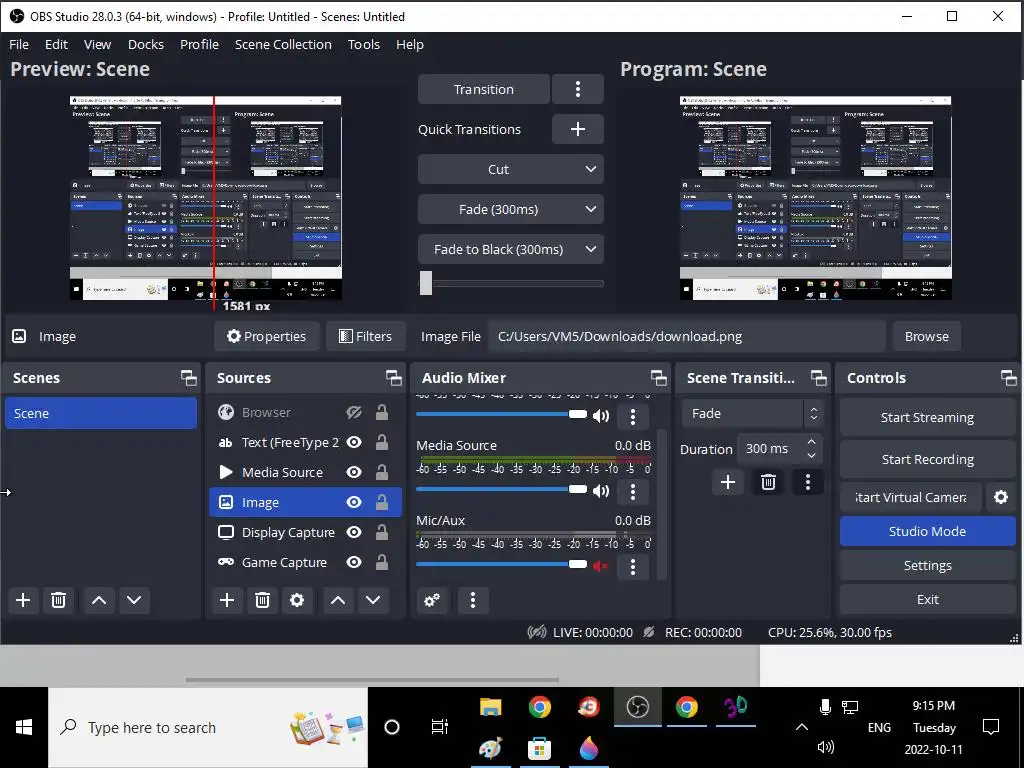Select the Scene entry in Scenes list
Screen dimensions: 1024x768
coord(101,413)
